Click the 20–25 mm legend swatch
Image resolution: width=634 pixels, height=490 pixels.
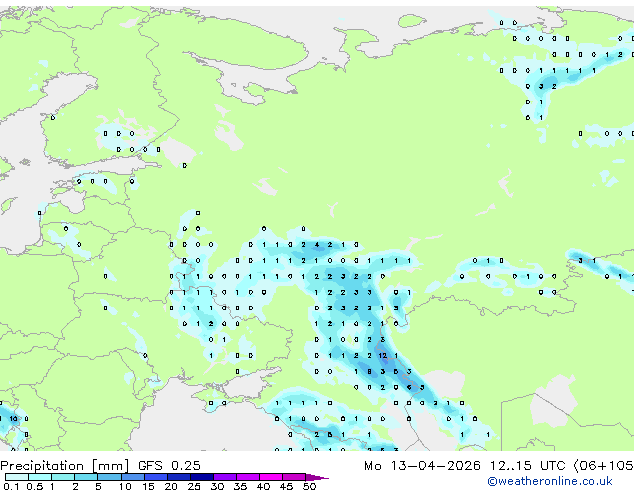pos(178,477)
